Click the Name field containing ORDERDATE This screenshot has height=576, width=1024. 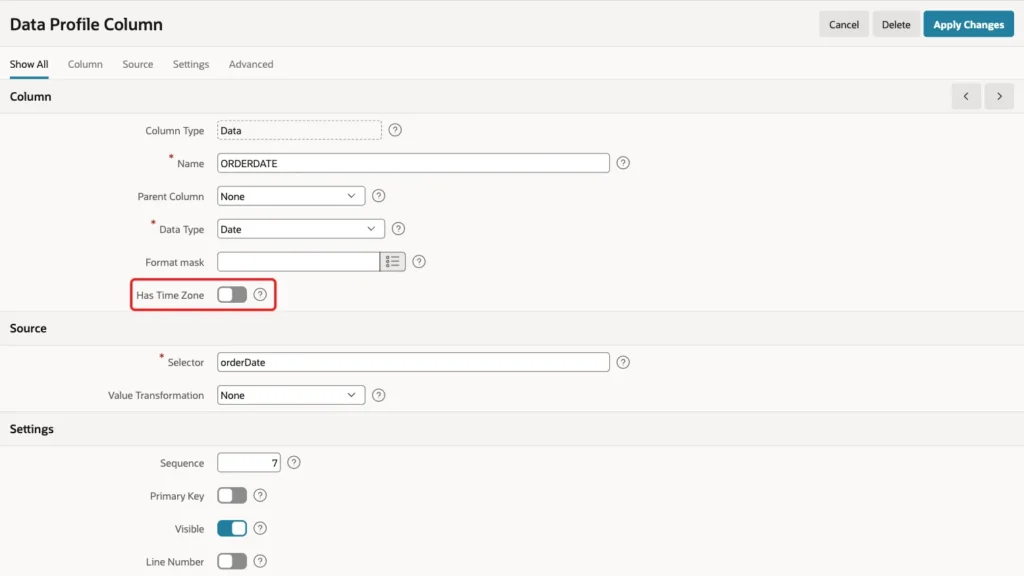413,163
